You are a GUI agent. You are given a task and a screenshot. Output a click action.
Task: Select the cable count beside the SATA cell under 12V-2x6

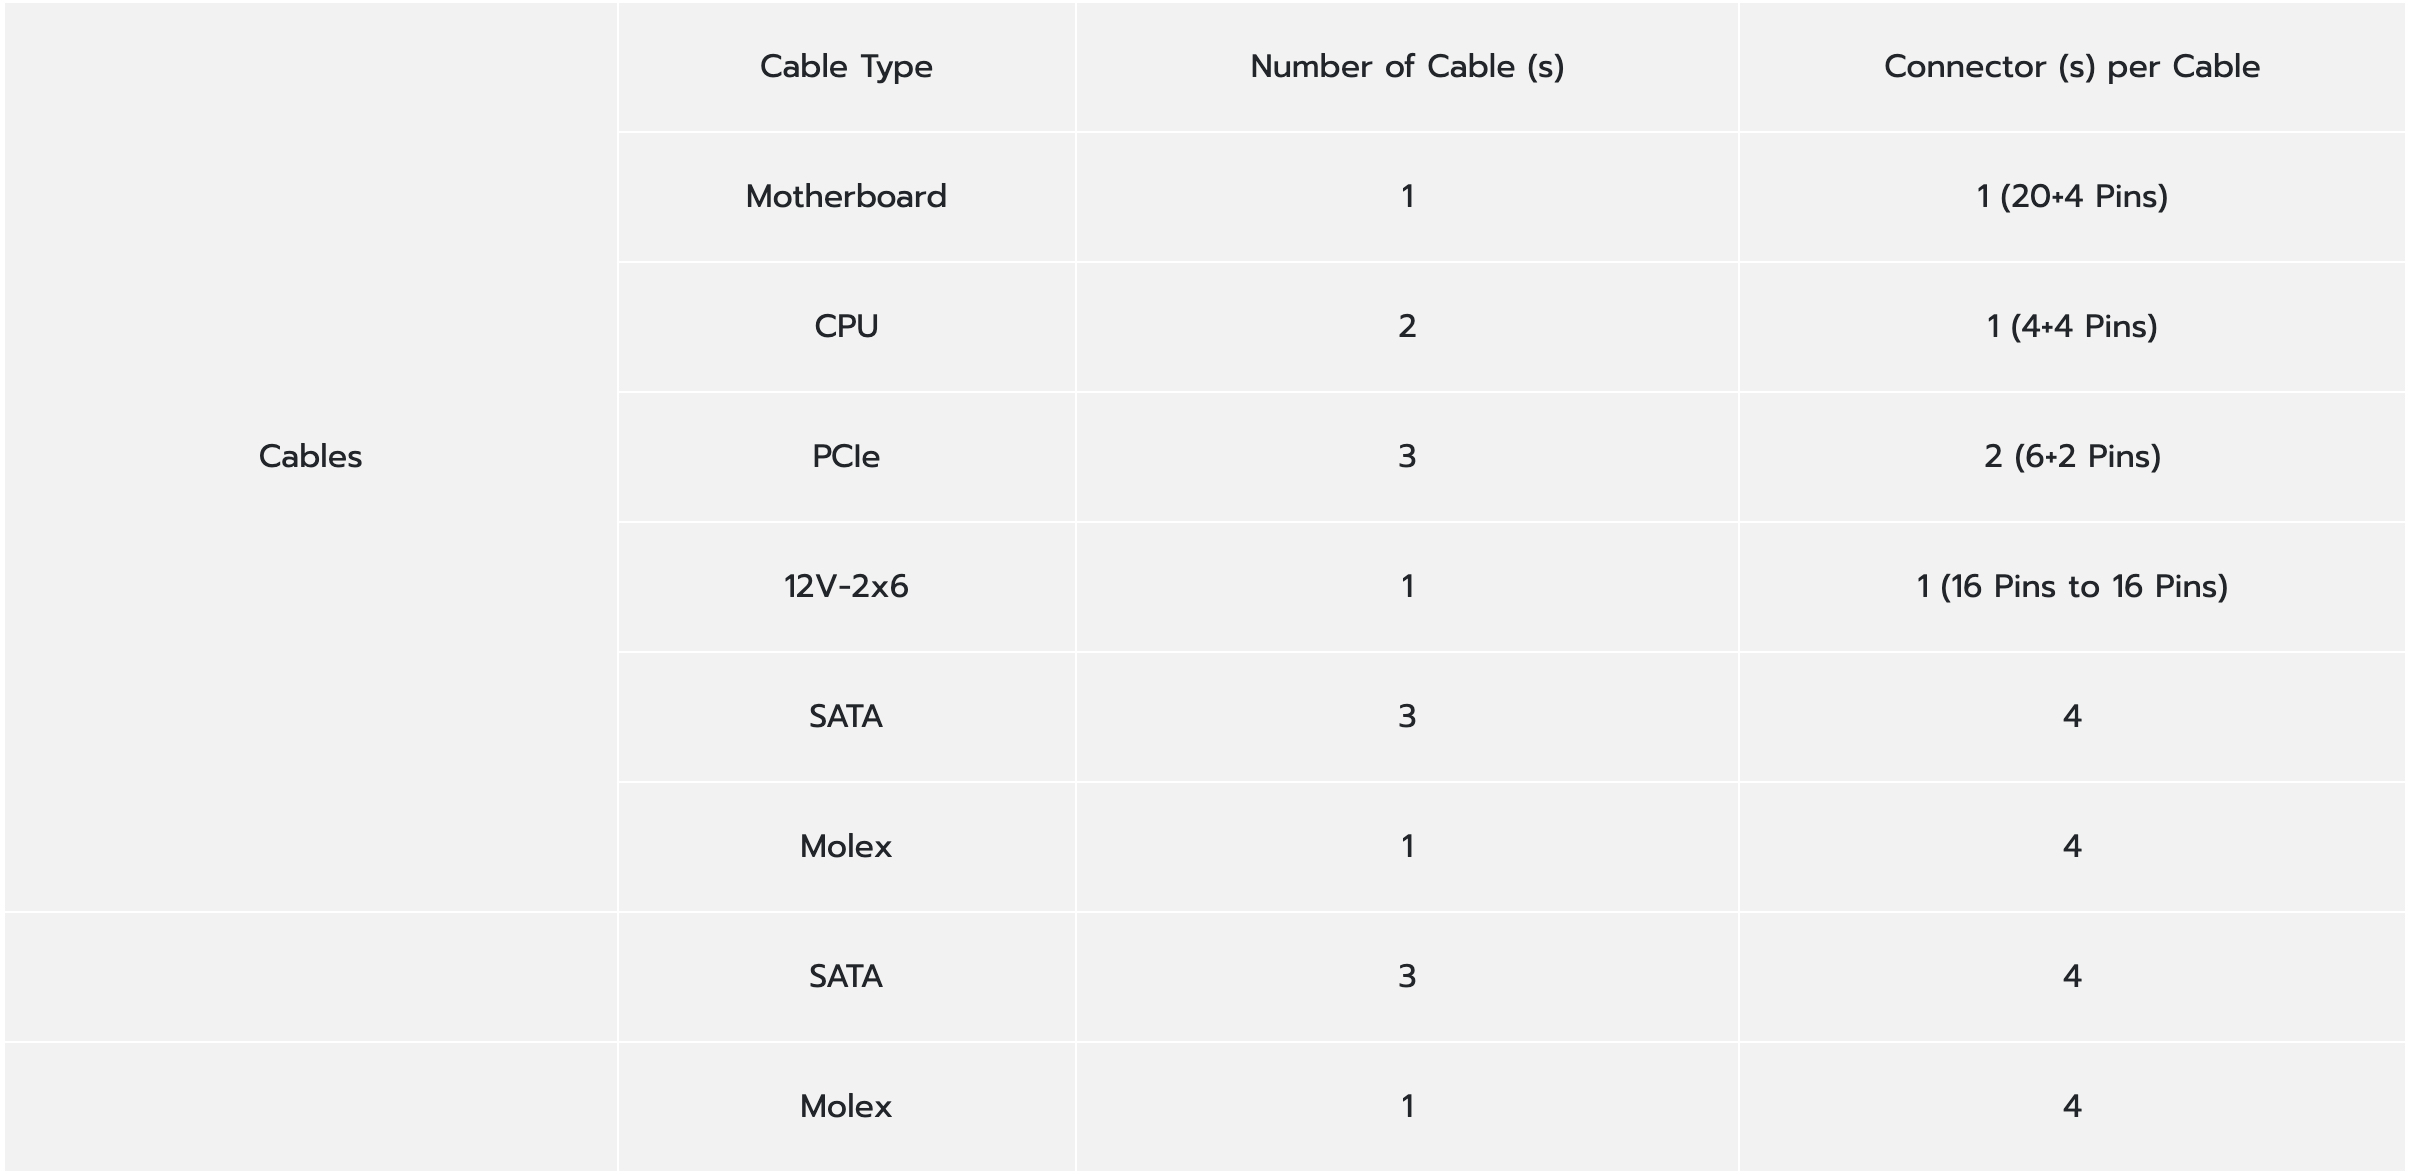1407,717
